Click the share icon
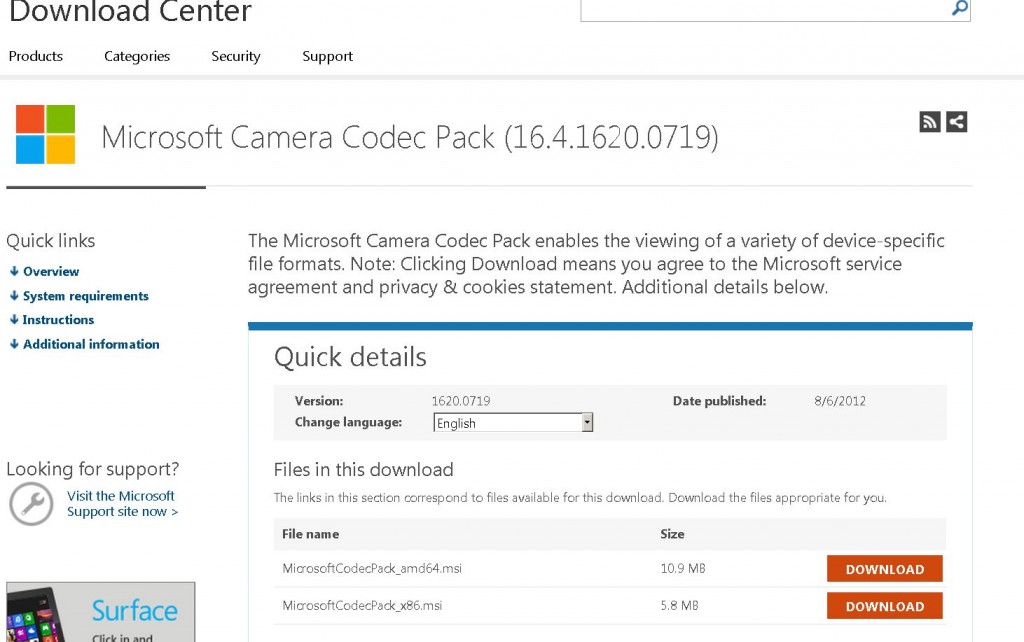Image resolution: width=1024 pixels, height=642 pixels. [x=957, y=121]
